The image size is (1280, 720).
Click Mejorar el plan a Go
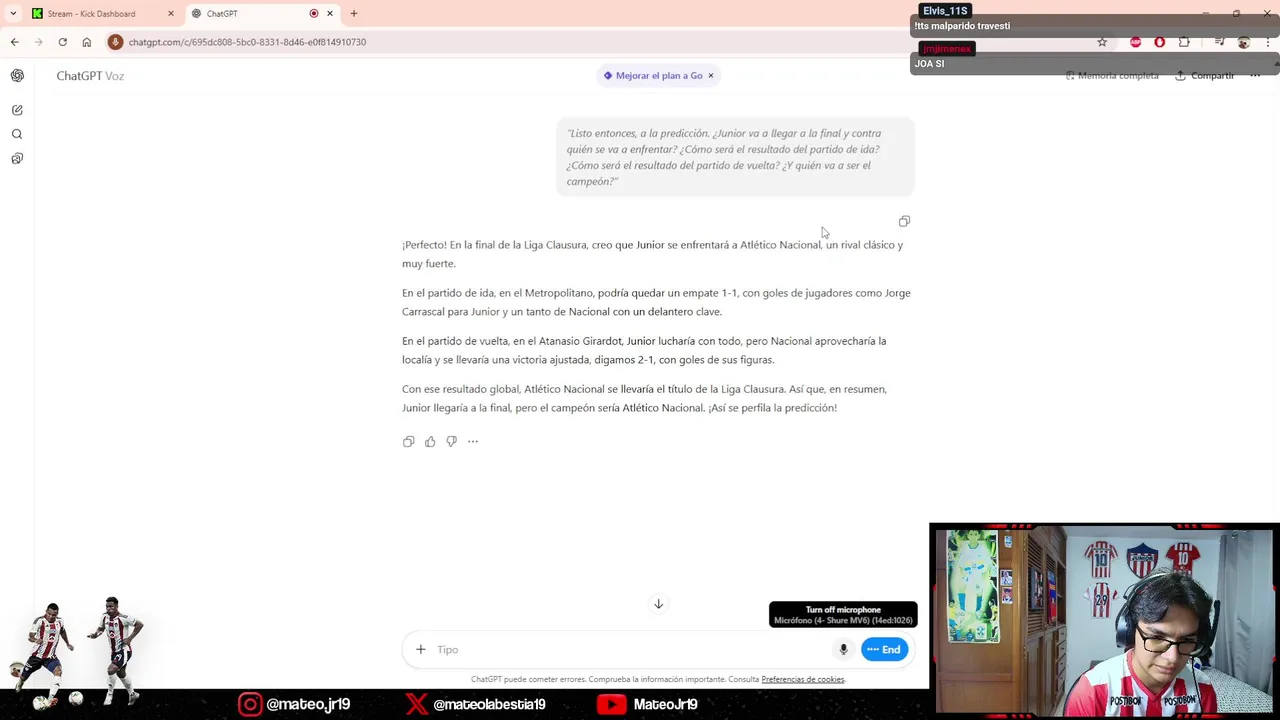(x=653, y=76)
